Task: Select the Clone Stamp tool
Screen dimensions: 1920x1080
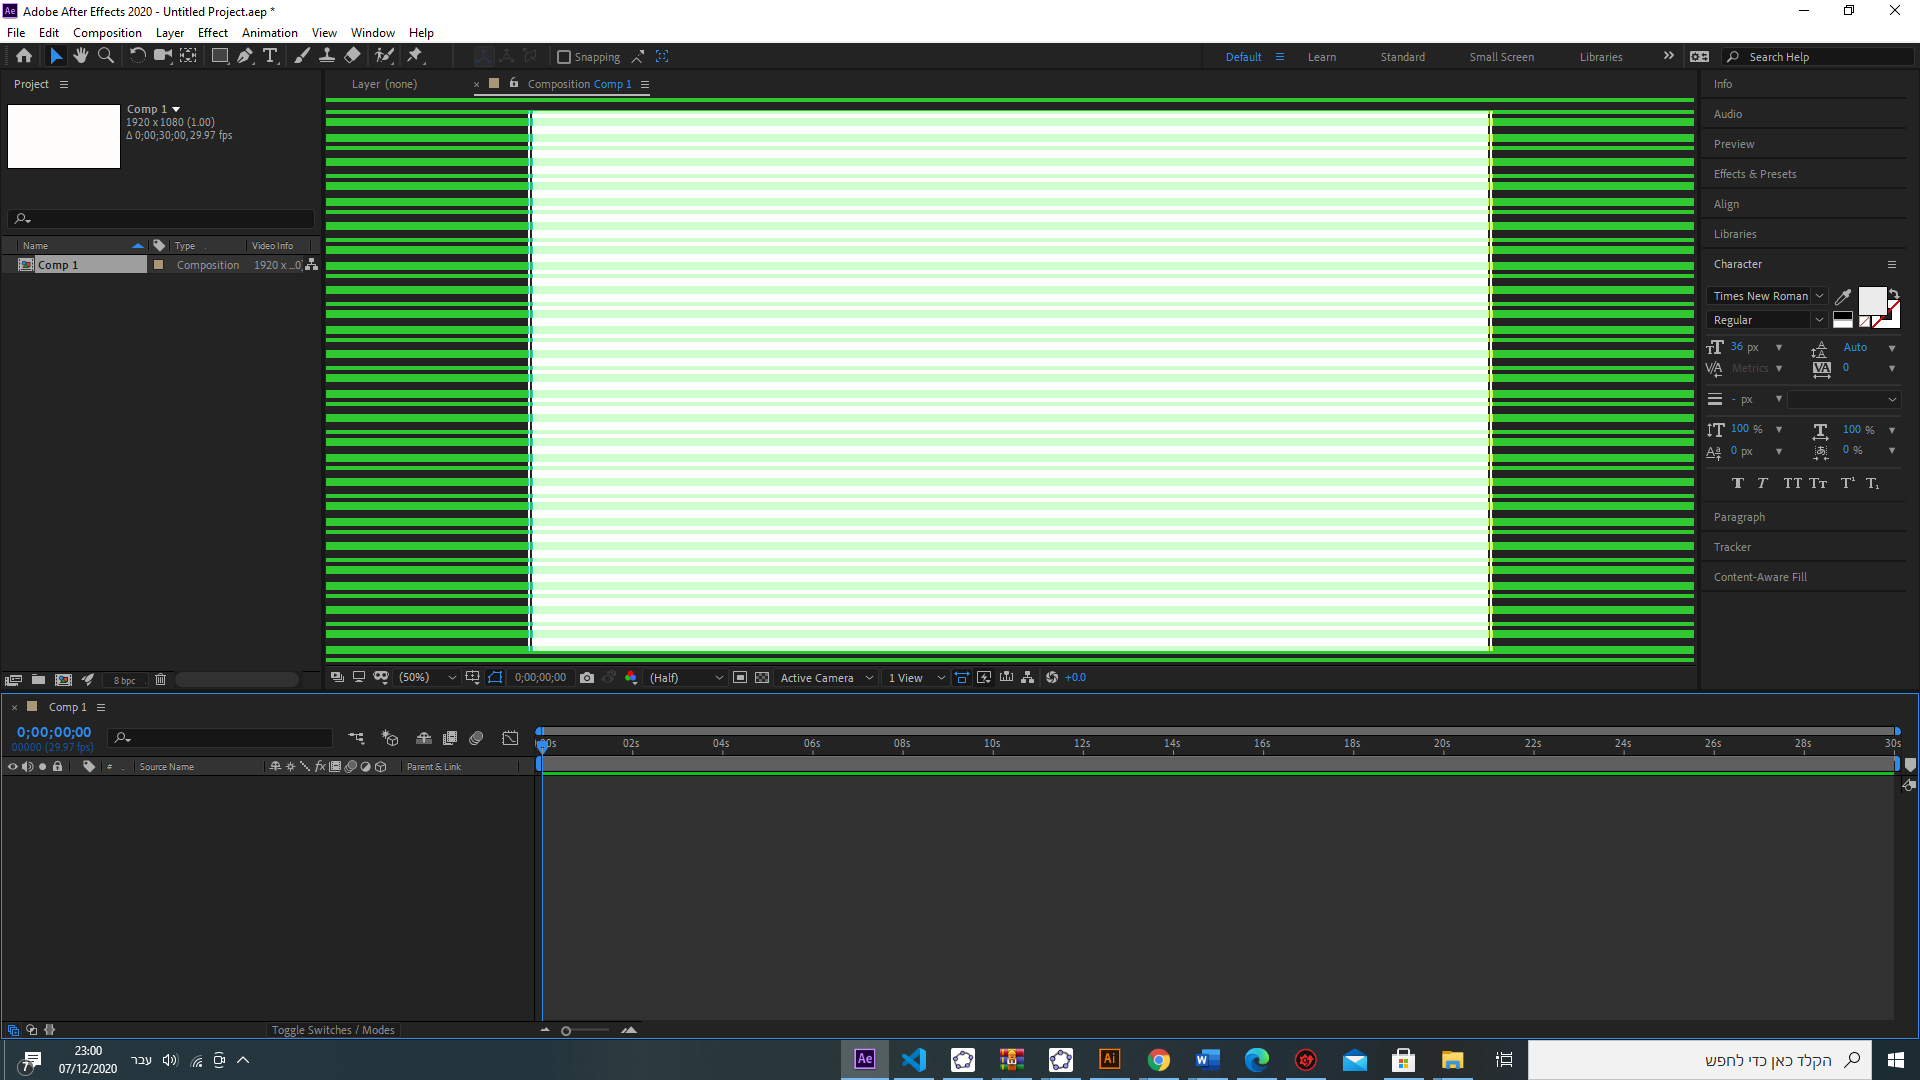Action: pos(327,56)
